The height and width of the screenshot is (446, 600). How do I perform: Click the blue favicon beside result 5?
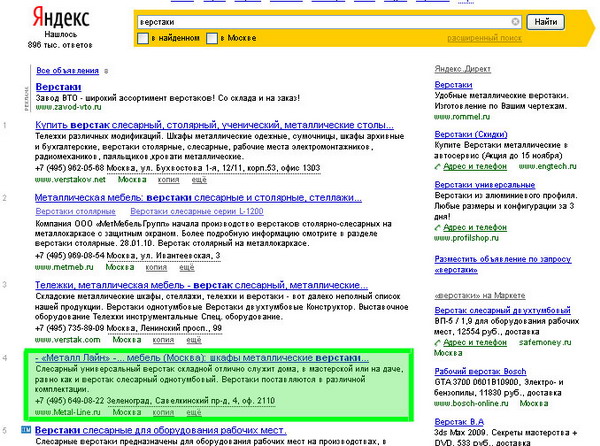(26, 430)
